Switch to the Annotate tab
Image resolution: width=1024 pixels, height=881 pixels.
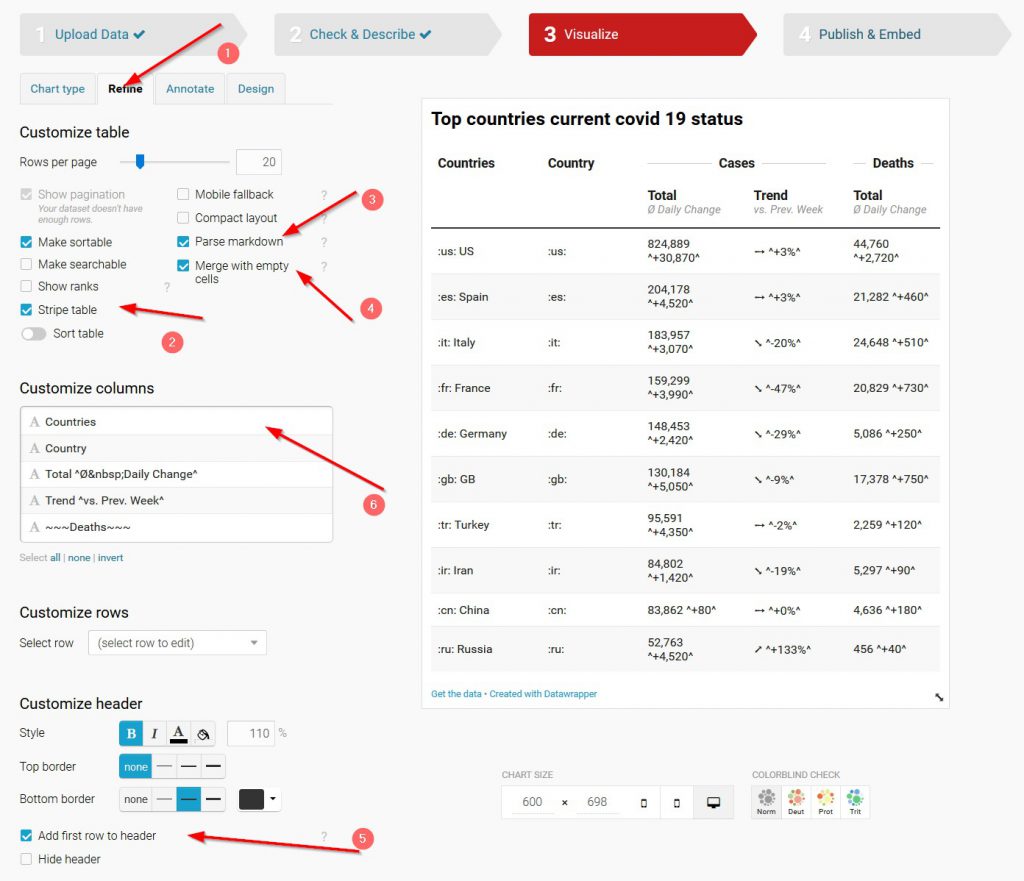click(190, 89)
